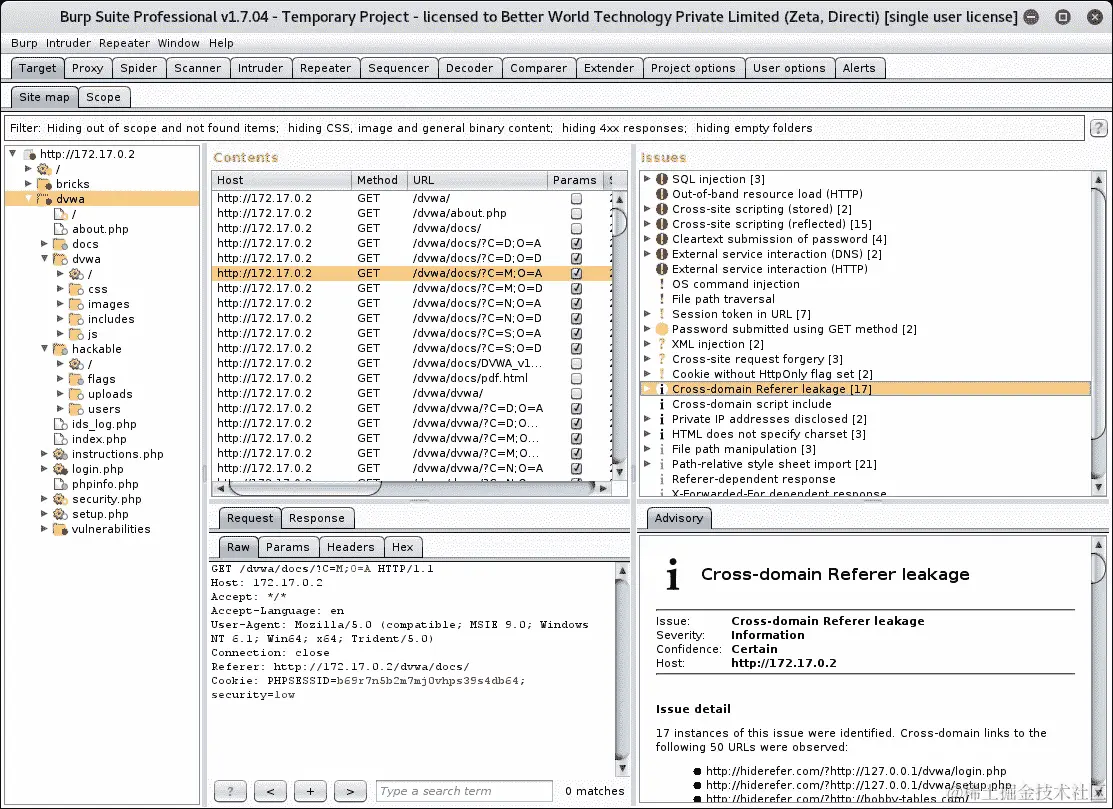Viewport: 1113px width, 809px height.
Task: Expand Session token in URL [7] group
Action: tap(647, 314)
